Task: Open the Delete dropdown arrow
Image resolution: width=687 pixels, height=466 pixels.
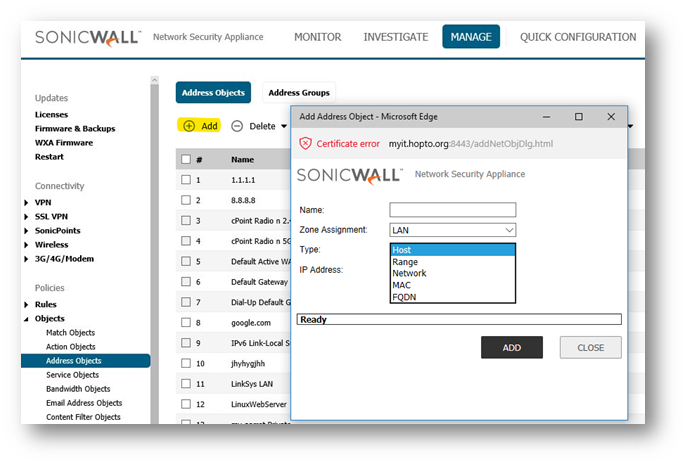Action: click(x=284, y=126)
